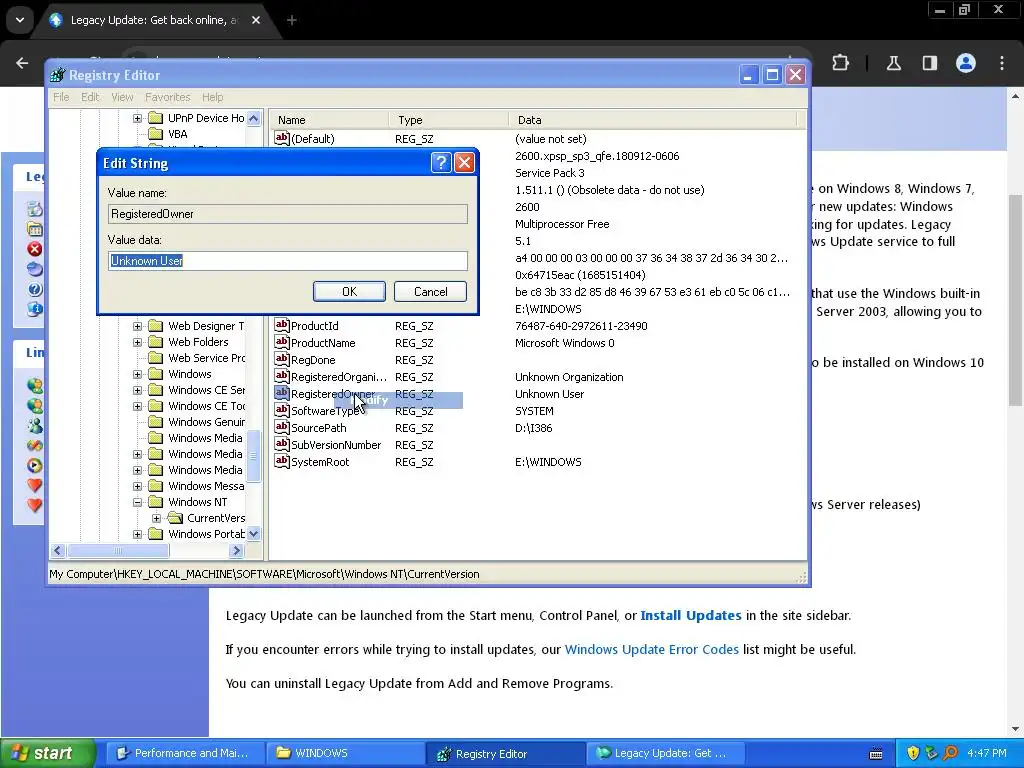
Task: Open the tab search dropdown
Action: click(x=20, y=20)
